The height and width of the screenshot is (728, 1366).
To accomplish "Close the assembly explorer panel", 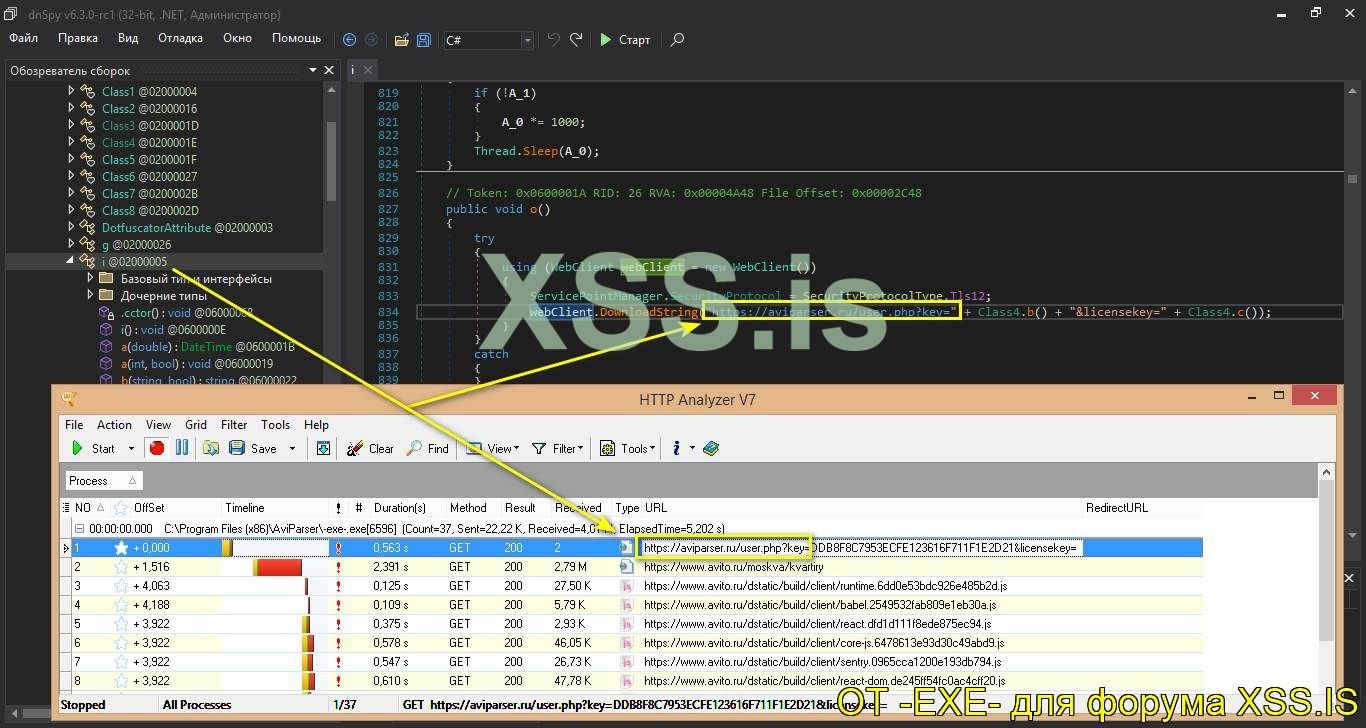I will click(x=328, y=70).
